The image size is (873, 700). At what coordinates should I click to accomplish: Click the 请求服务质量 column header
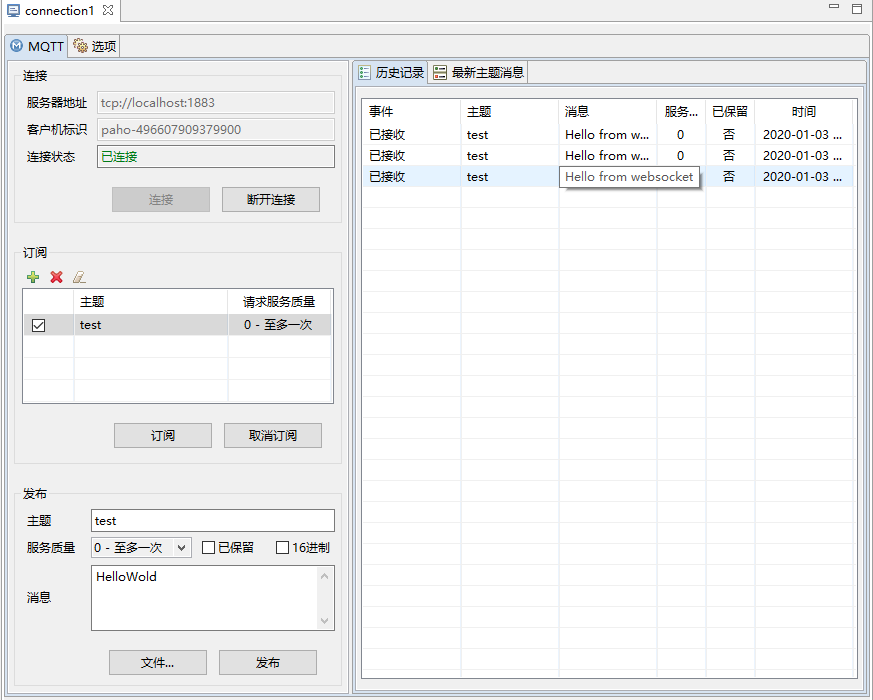click(x=279, y=302)
